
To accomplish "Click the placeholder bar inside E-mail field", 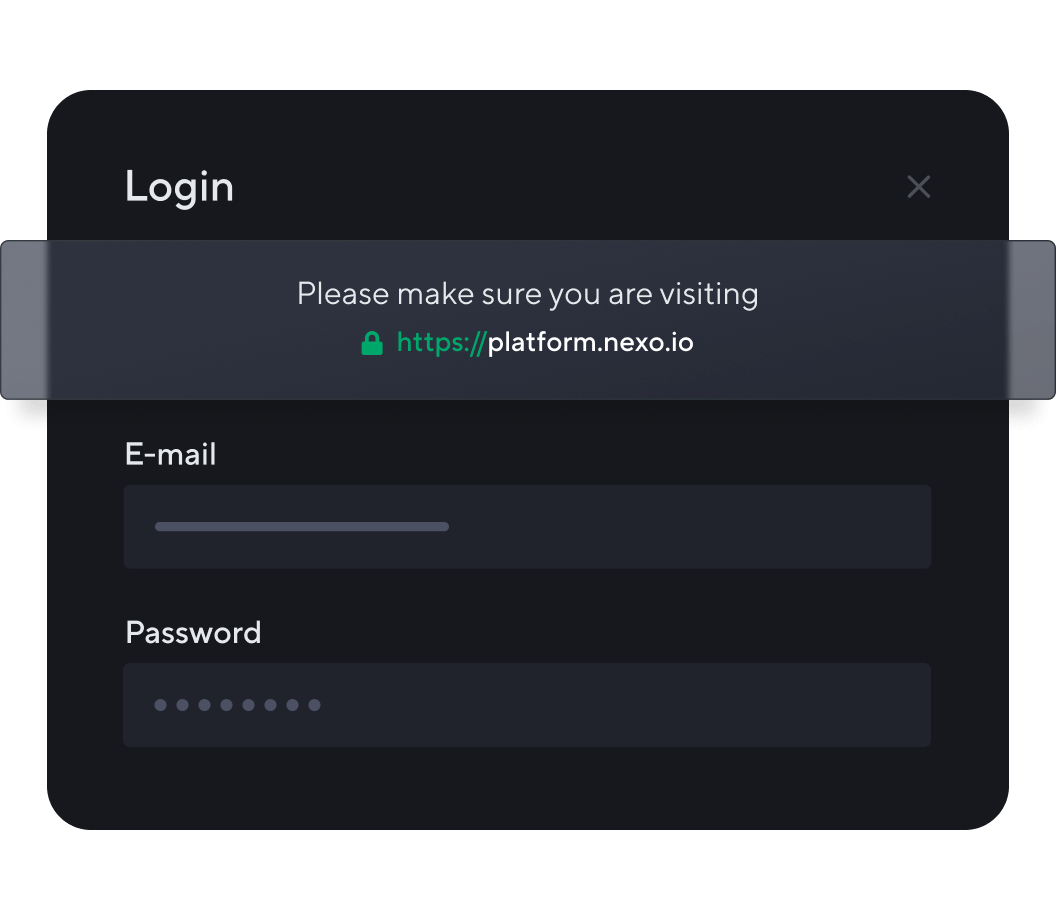I will point(301,527).
